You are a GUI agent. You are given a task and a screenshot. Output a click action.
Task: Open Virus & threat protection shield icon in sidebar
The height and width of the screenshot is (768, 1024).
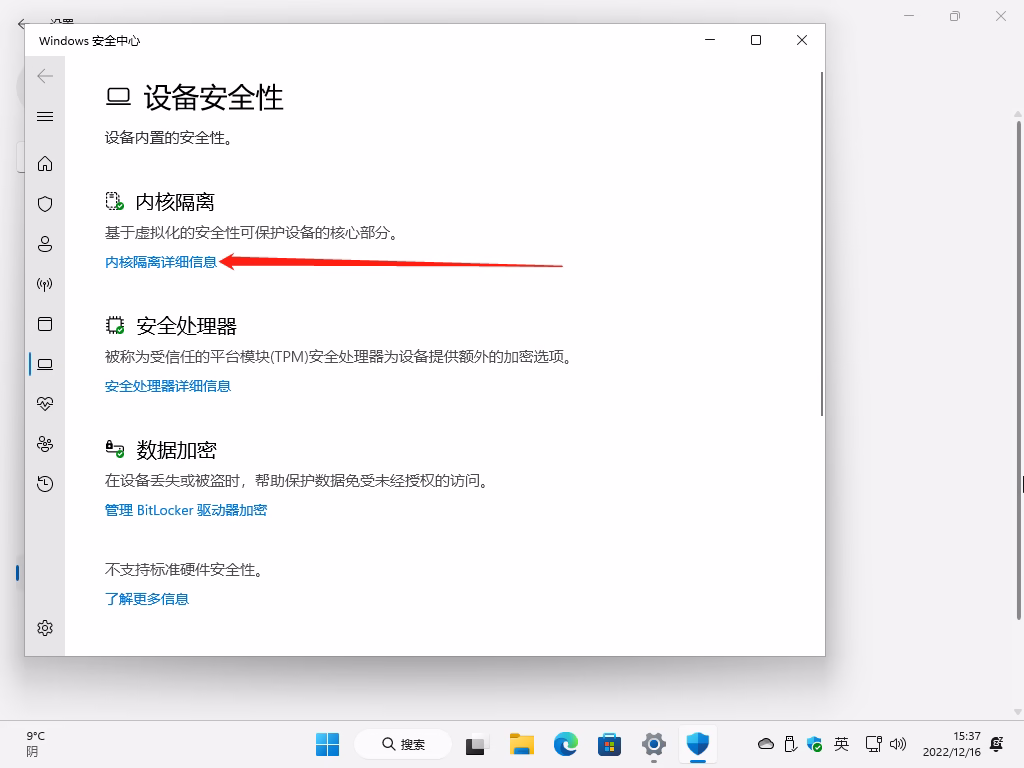(x=44, y=203)
